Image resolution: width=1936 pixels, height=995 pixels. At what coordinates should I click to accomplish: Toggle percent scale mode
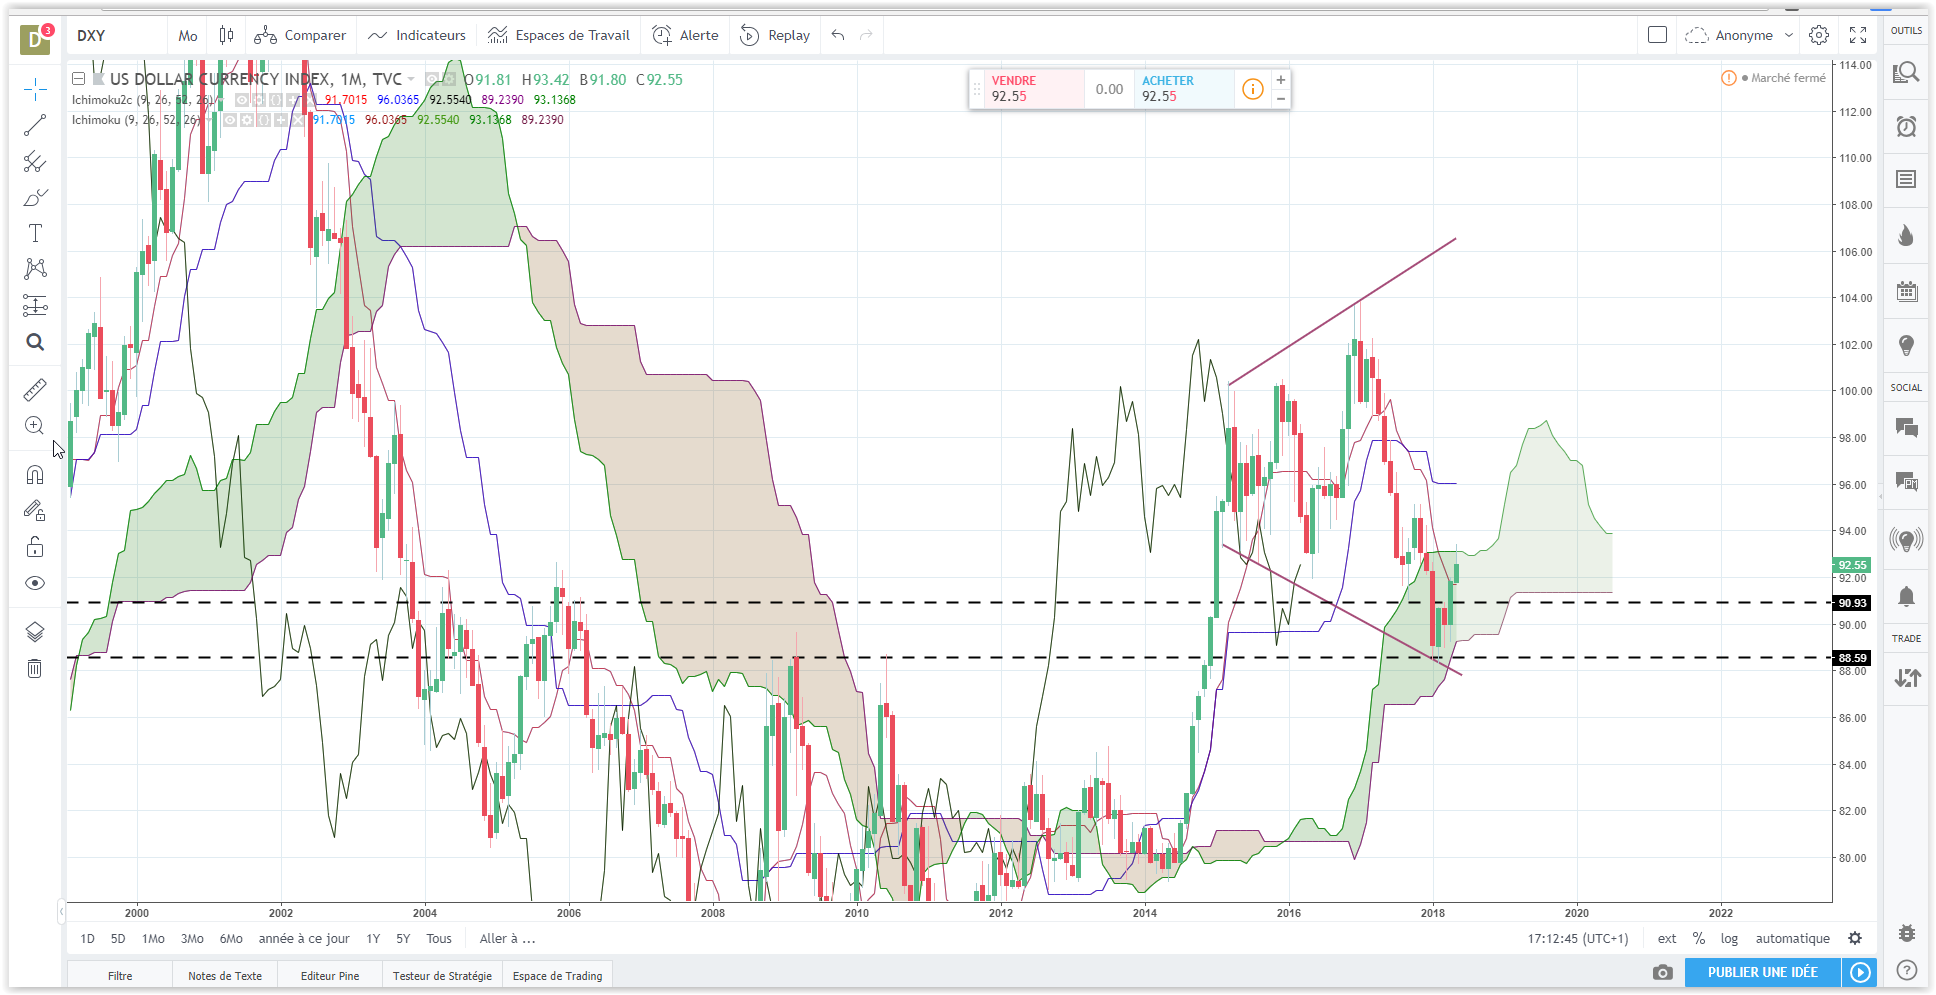coord(1698,938)
